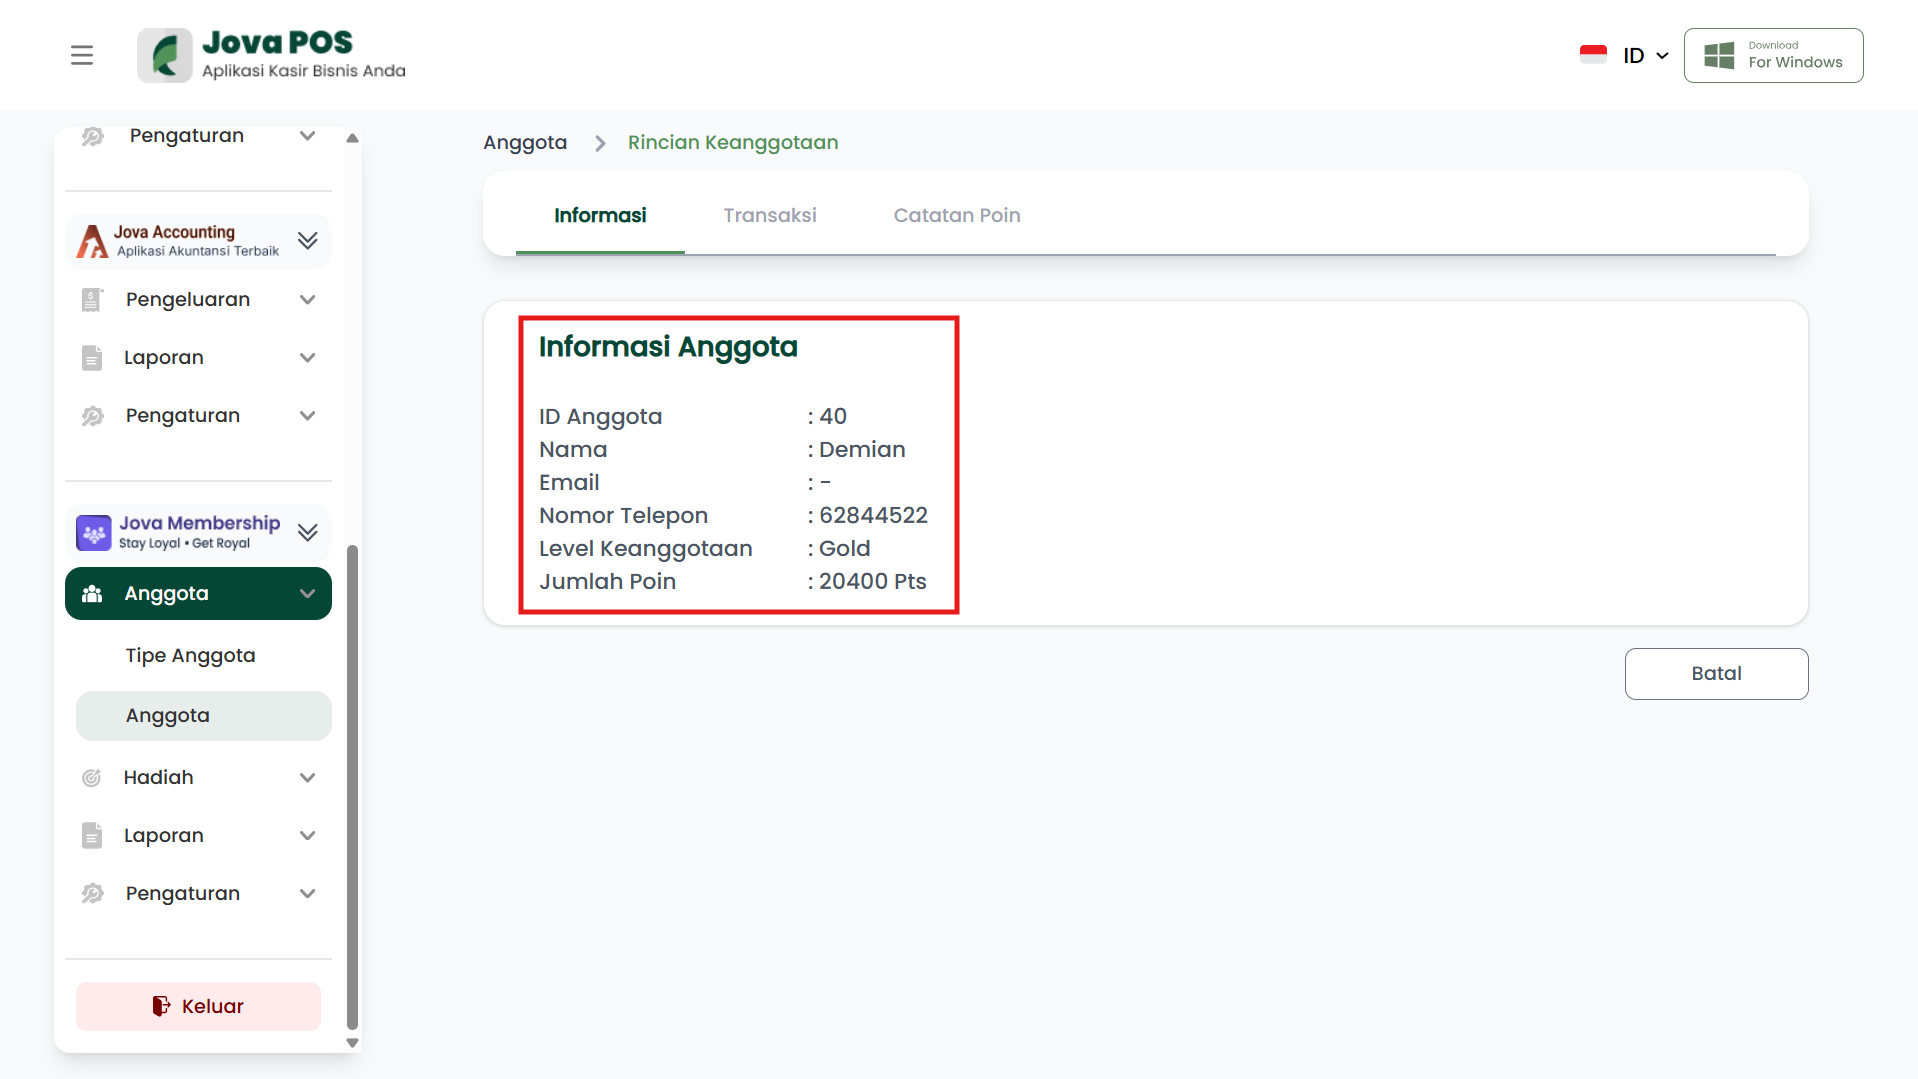Collapse the Jova Membership section
The image size is (1918, 1079).
[x=307, y=533]
